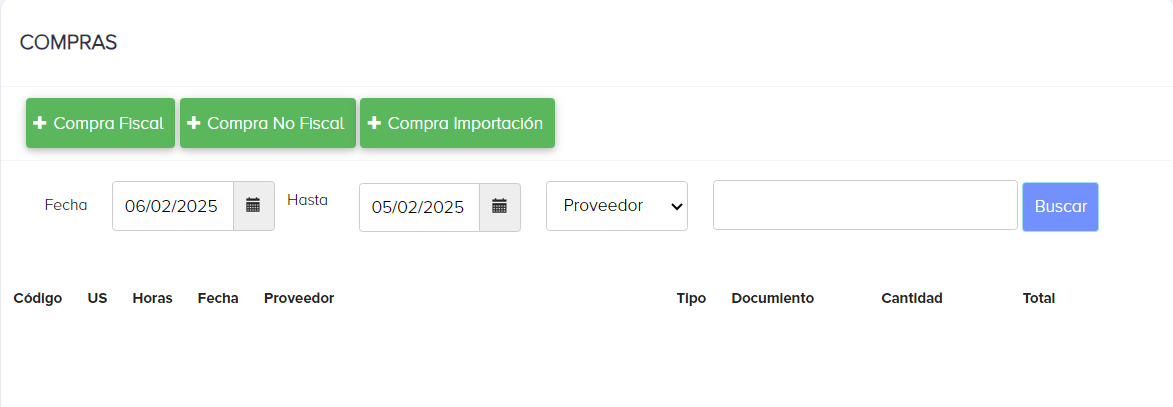Expand the Proveedor filter dropdown
The image size is (1173, 407).
click(616, 206)
